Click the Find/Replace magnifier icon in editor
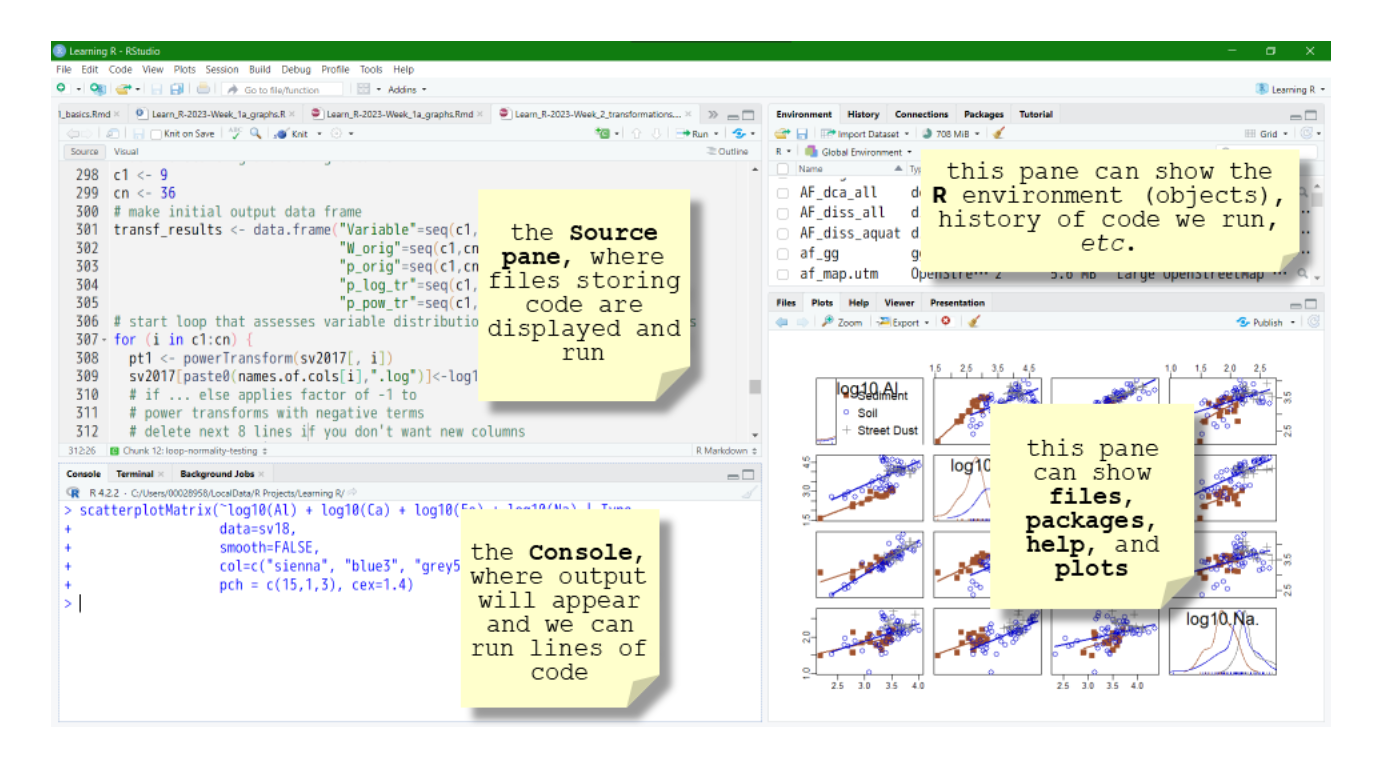 coord(255,133)
